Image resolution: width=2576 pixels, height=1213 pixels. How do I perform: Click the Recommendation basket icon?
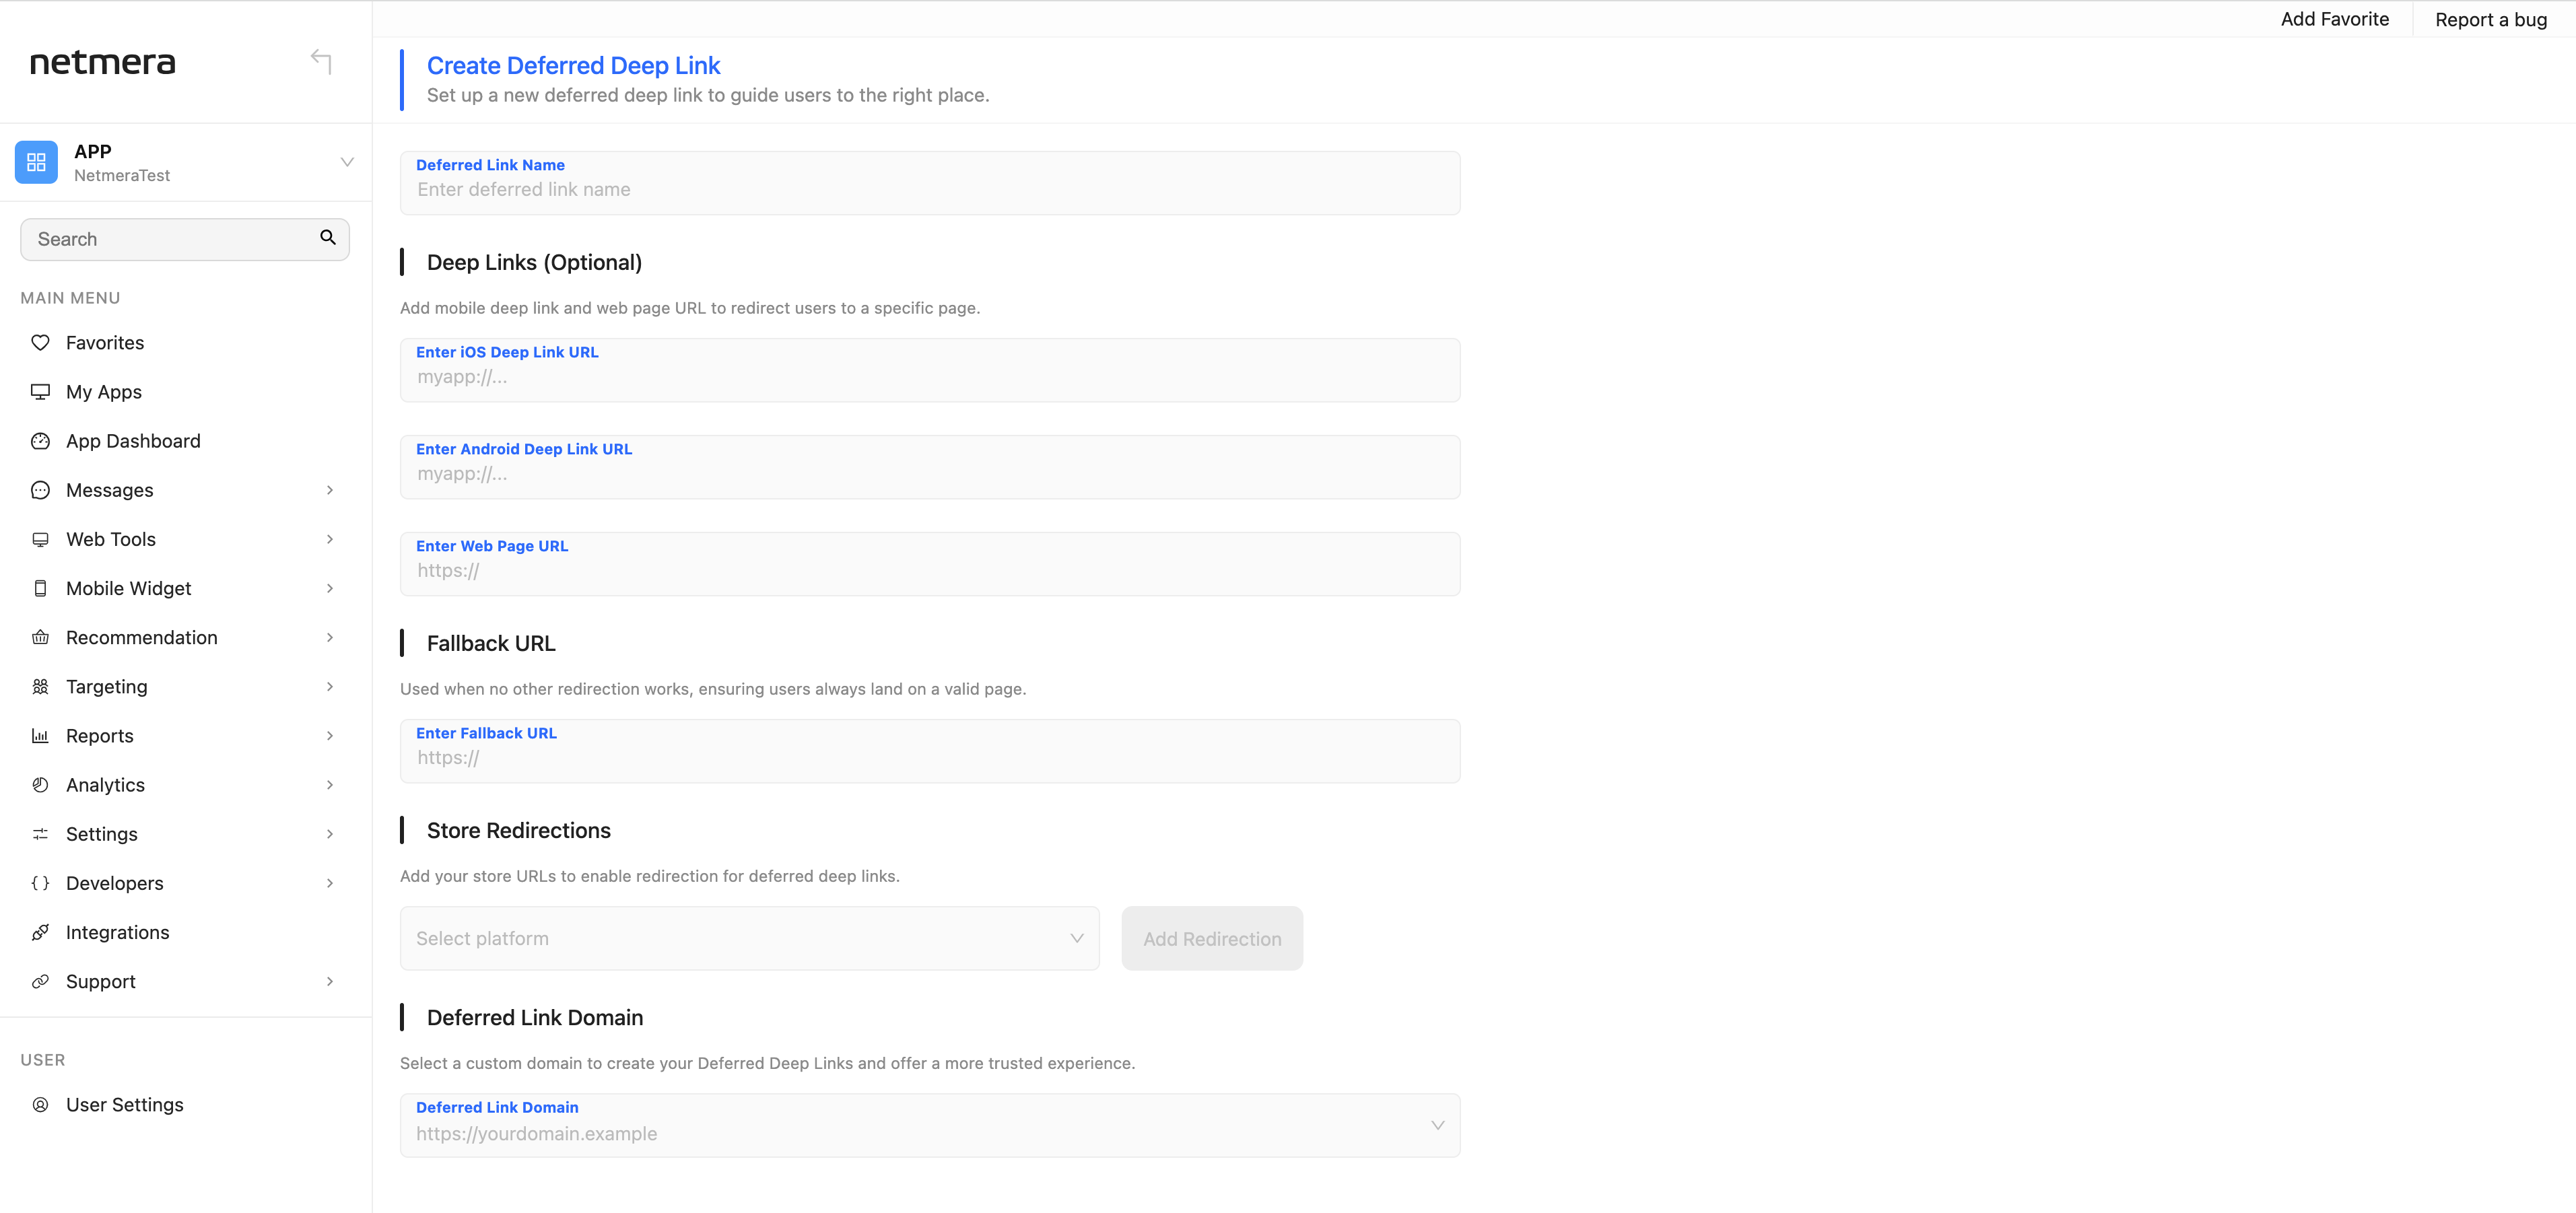pyautogui.click(x=40, y=638)
